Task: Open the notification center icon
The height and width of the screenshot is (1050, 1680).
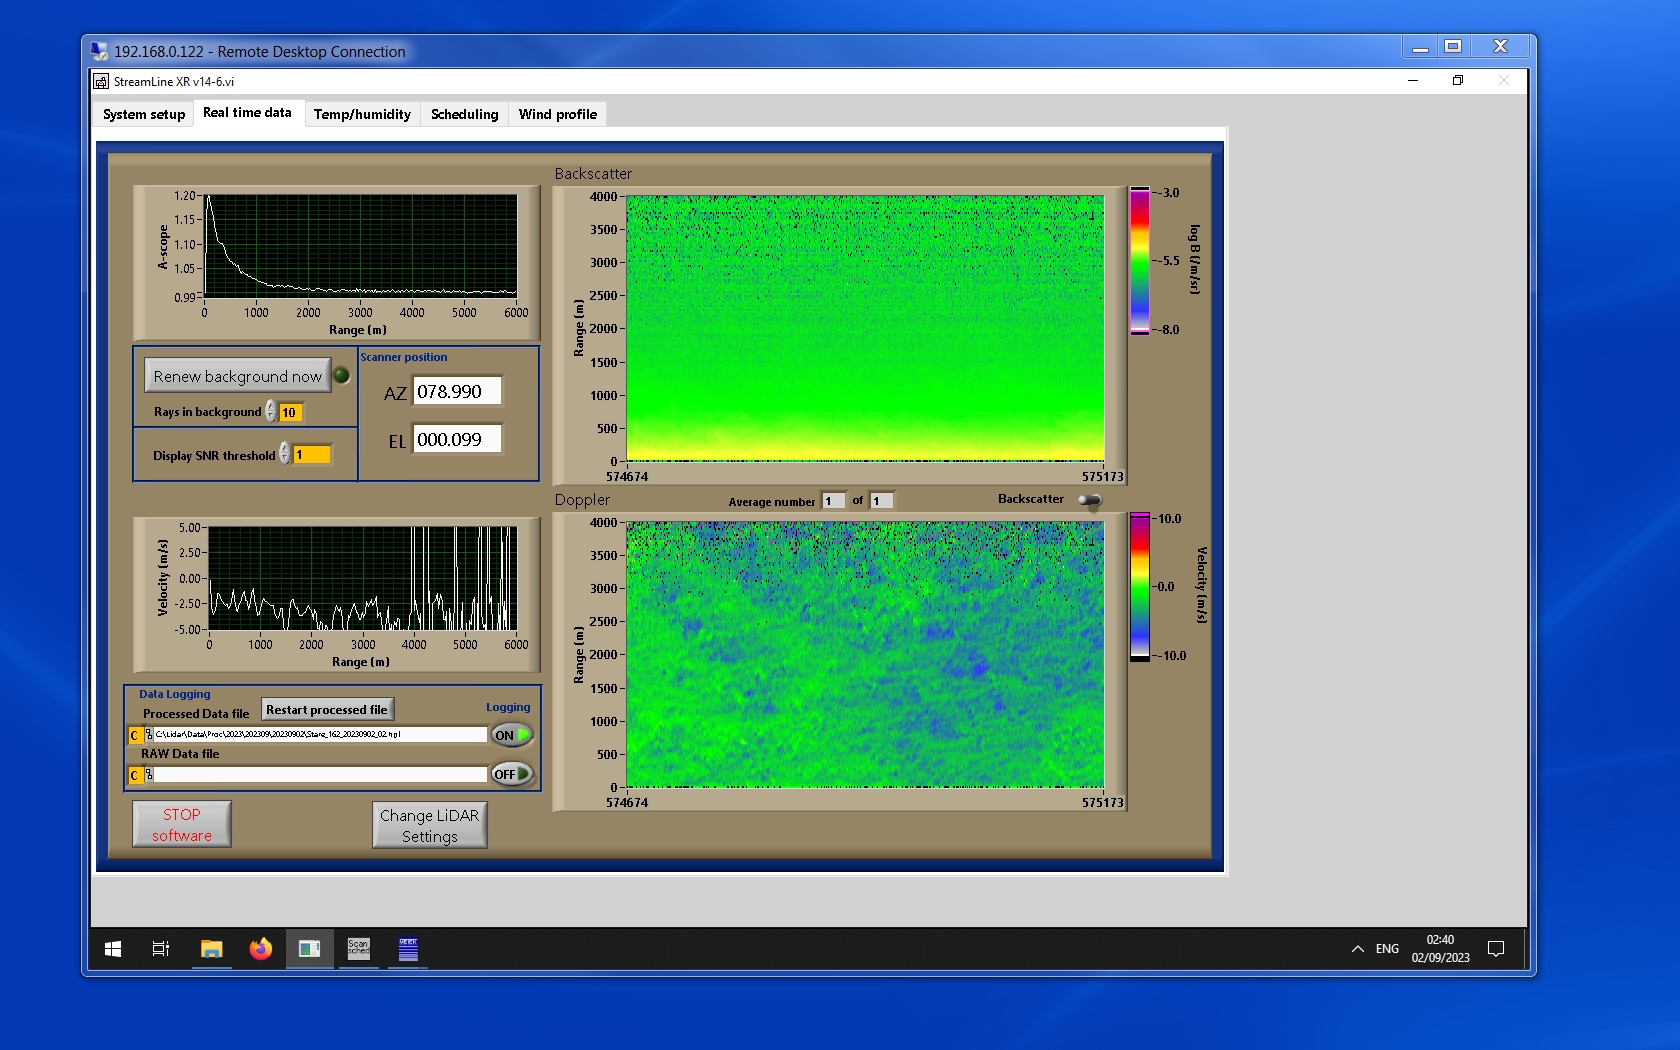Action: [x=1496, y=949]
